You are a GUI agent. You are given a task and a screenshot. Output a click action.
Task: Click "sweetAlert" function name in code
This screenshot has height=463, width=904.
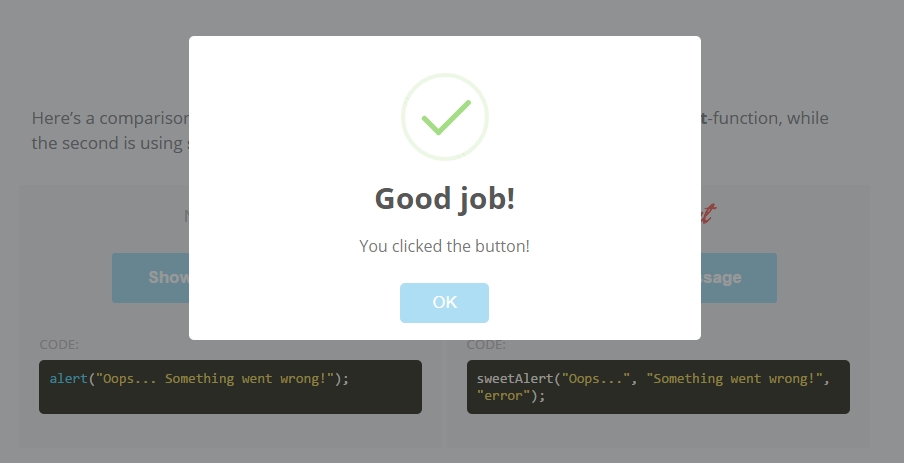(515, 379)
